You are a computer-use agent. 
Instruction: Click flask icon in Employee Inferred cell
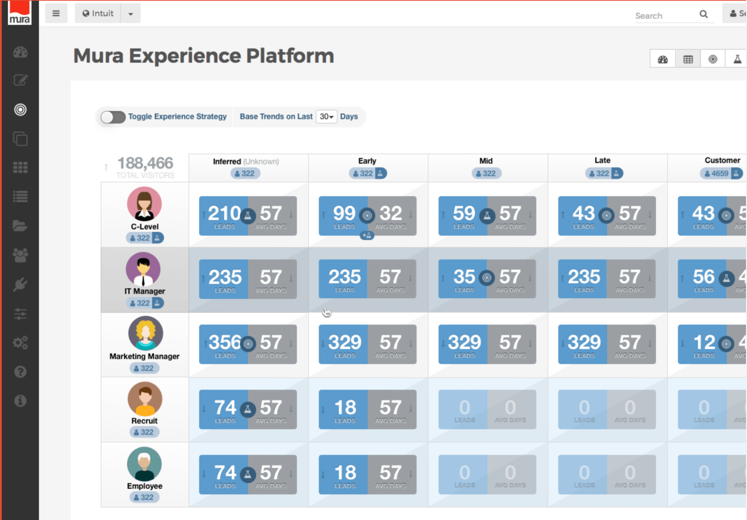point(248,474)
